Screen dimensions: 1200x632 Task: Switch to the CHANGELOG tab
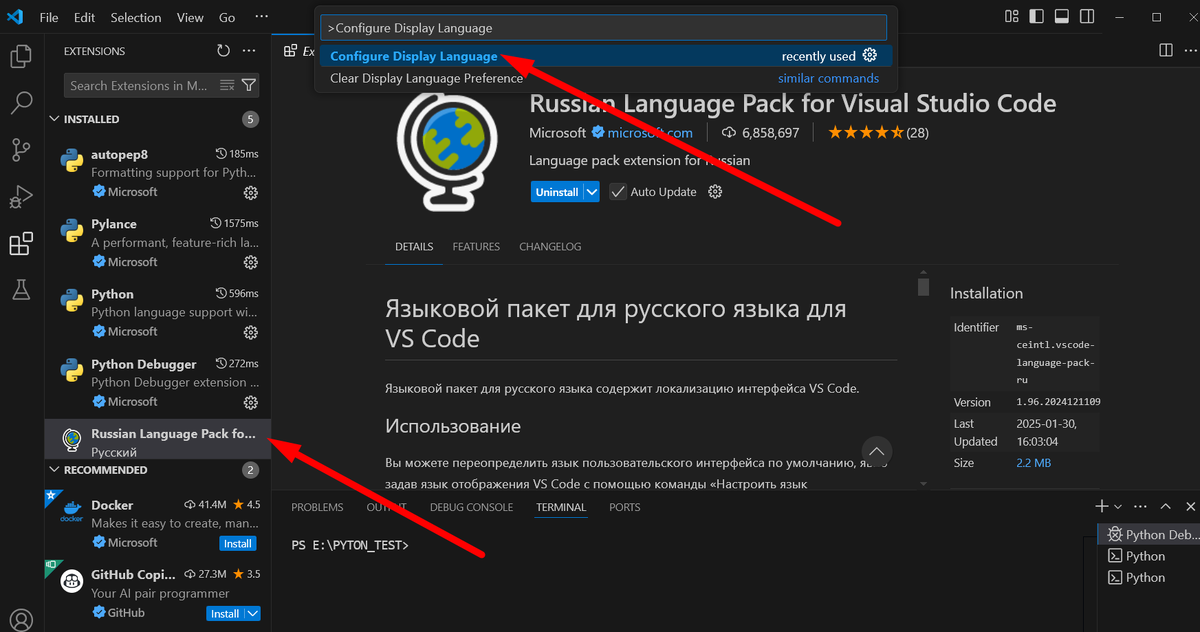550,246
